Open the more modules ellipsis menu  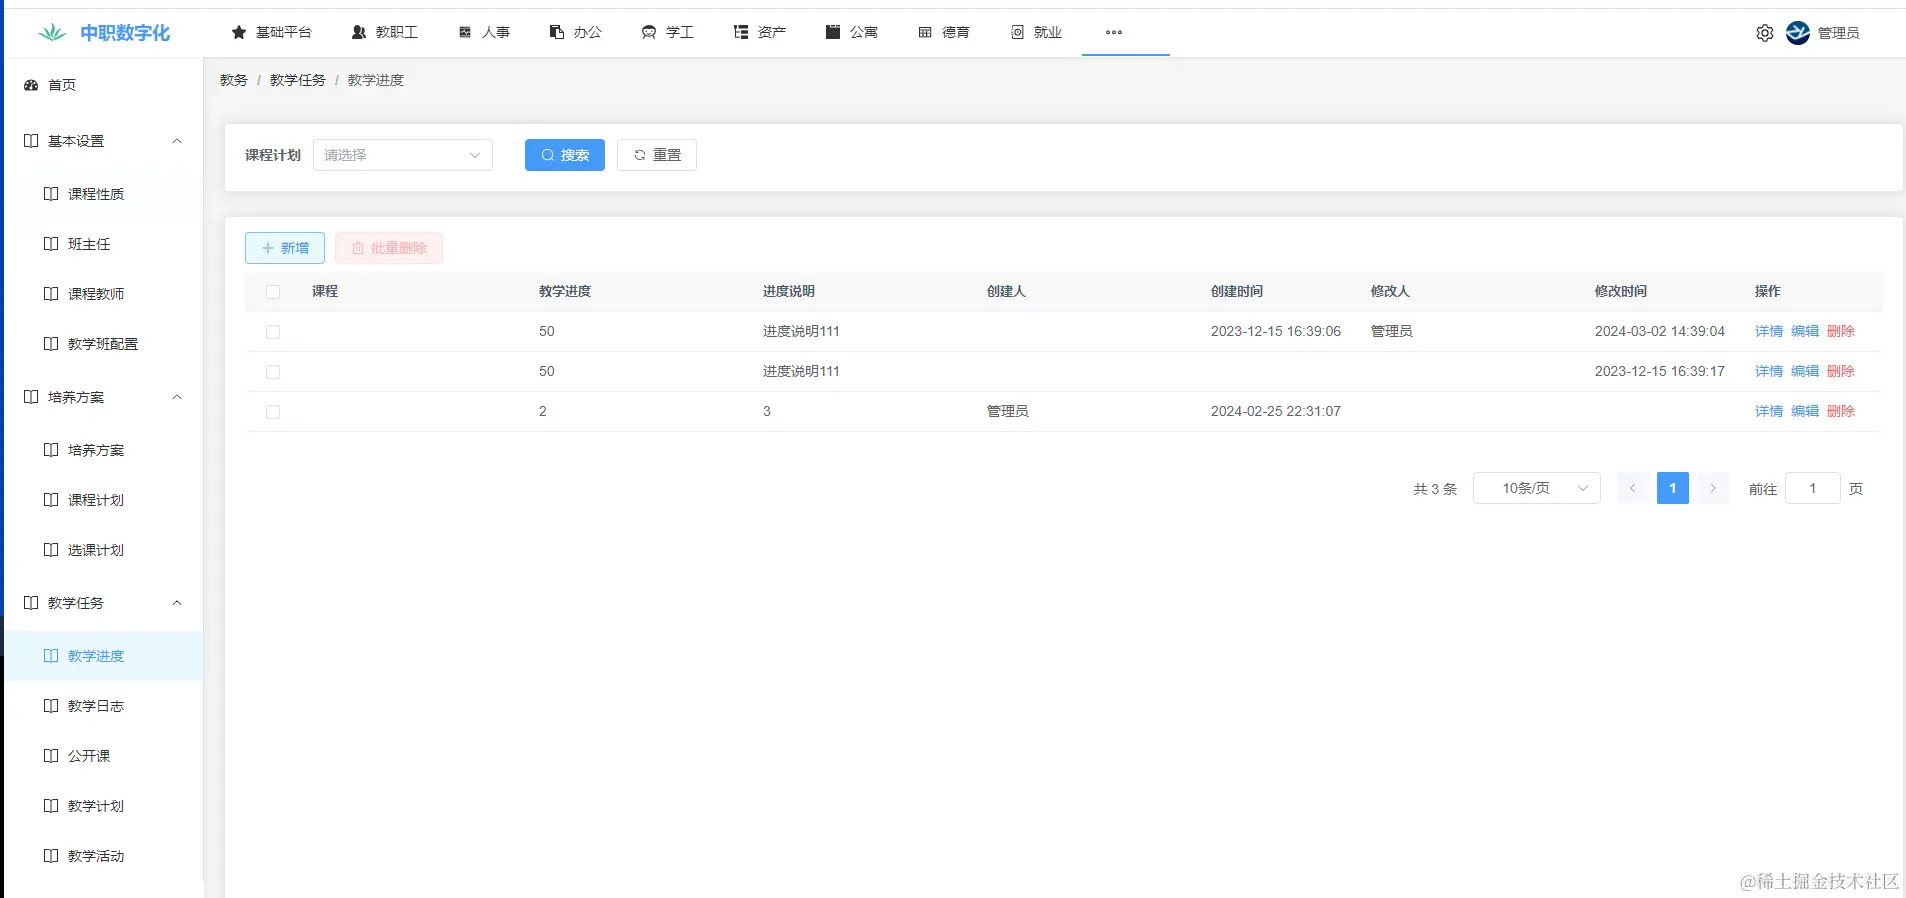coord(1114,32)
